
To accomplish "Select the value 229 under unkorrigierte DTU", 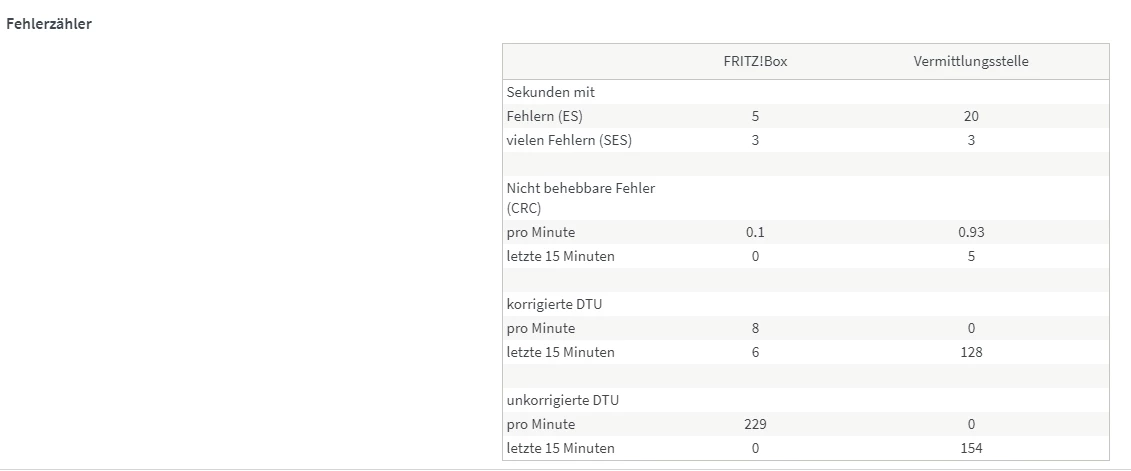I will pyautogui.click(x=755, y=424).
